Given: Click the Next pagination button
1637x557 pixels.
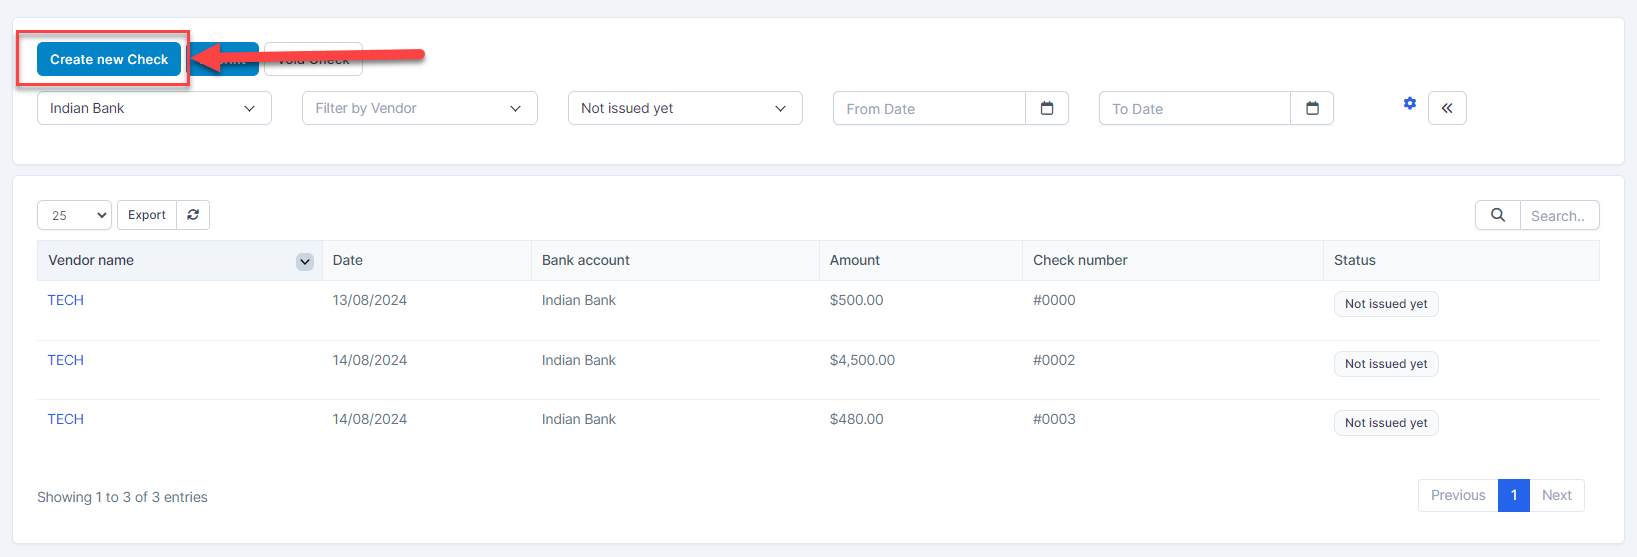Looking at the screenshot, I should (x=1556, y=495).
